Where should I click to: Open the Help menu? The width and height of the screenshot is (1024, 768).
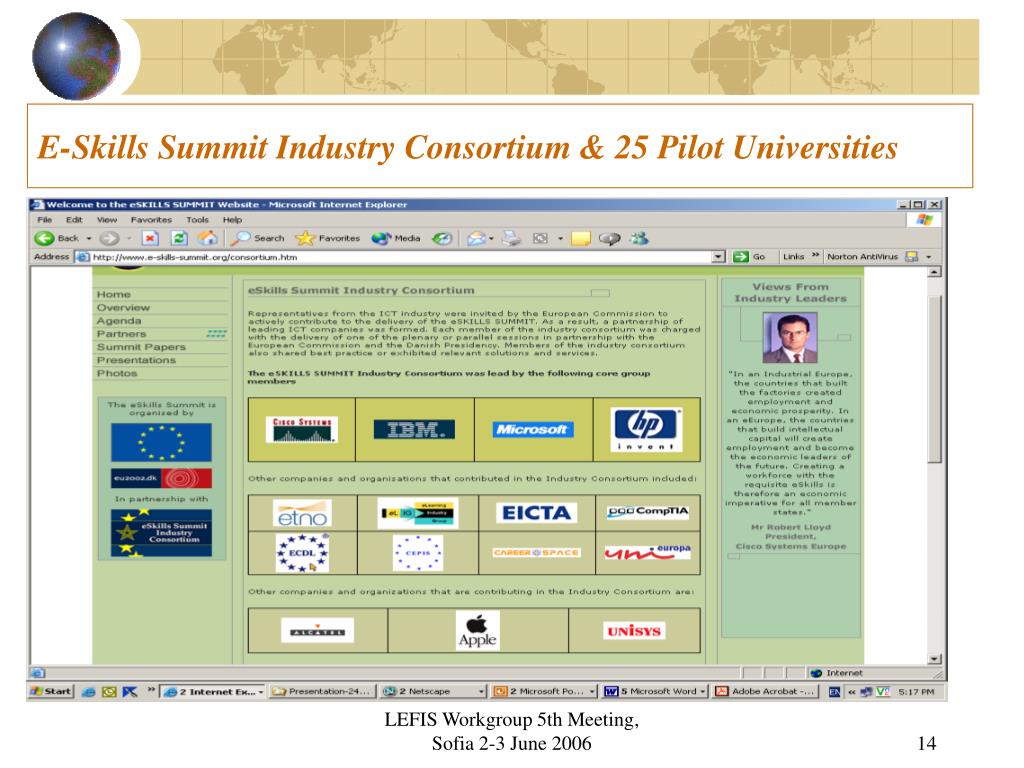point(232,220)
